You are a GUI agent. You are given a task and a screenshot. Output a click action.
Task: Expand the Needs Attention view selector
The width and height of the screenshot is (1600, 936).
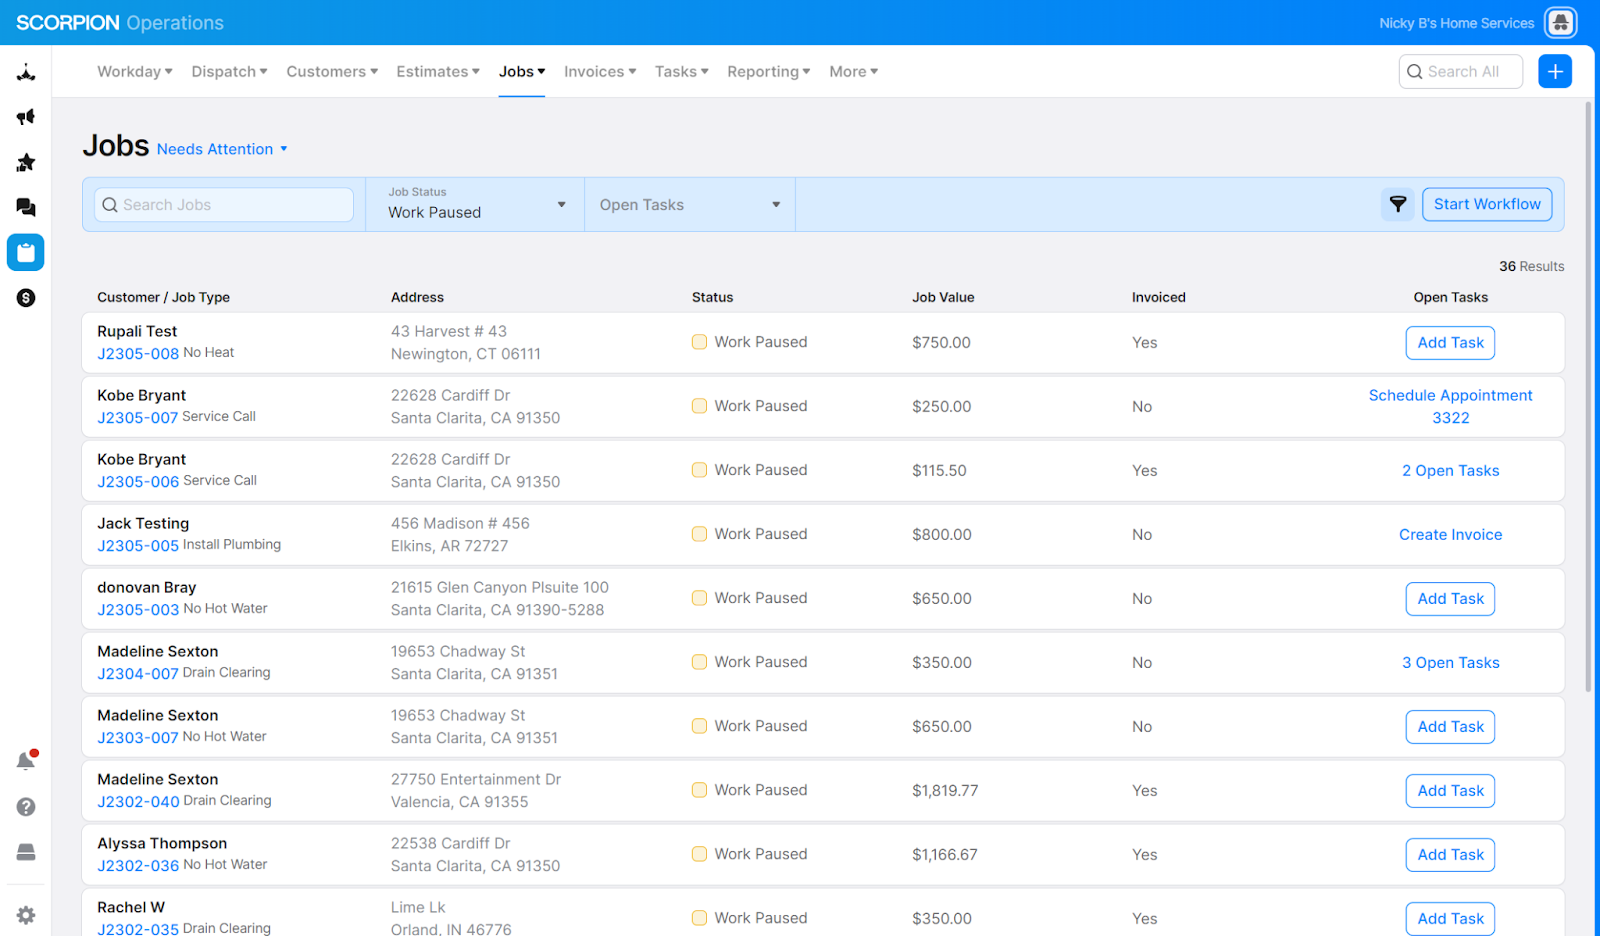point(222,149)
